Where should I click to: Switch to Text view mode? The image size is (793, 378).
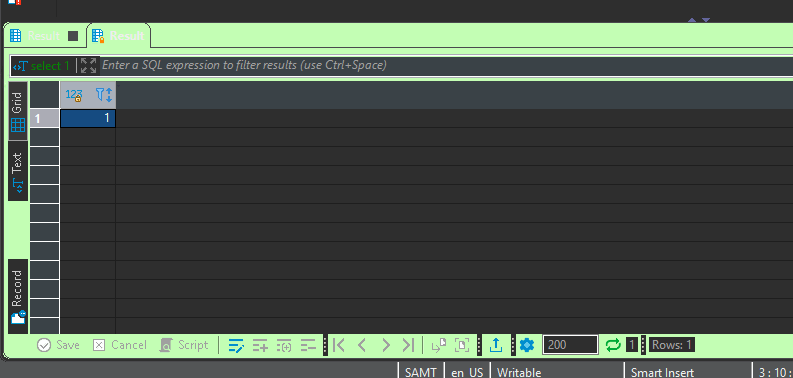click(x=18, y=172)
